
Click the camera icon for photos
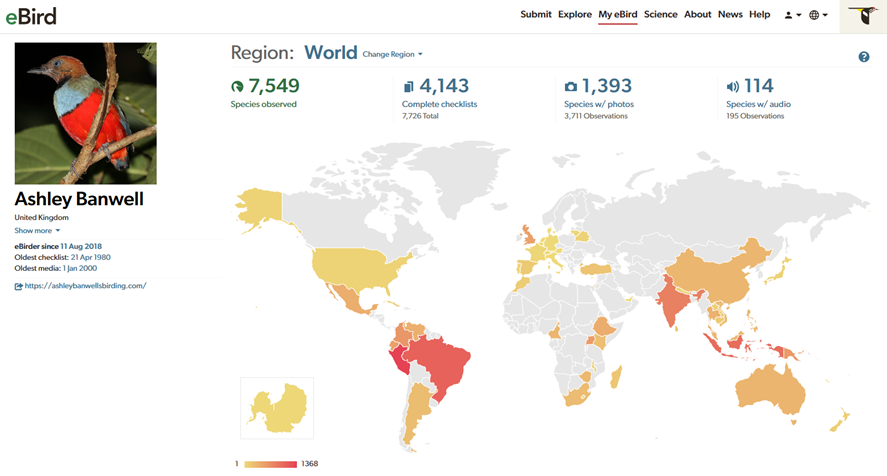[x=570, y=87]
